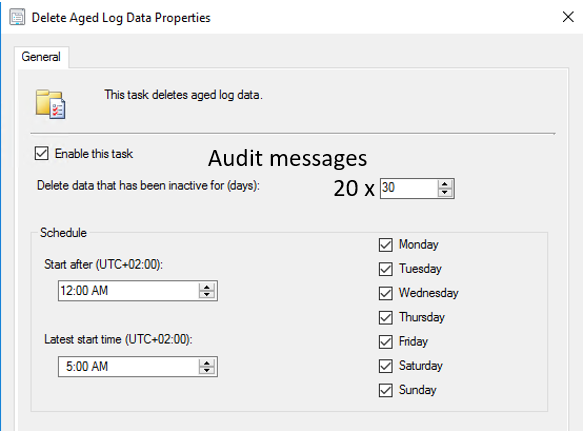Click the 'Delete data that has been inactive for (days):' label

[x=148, y=186]
